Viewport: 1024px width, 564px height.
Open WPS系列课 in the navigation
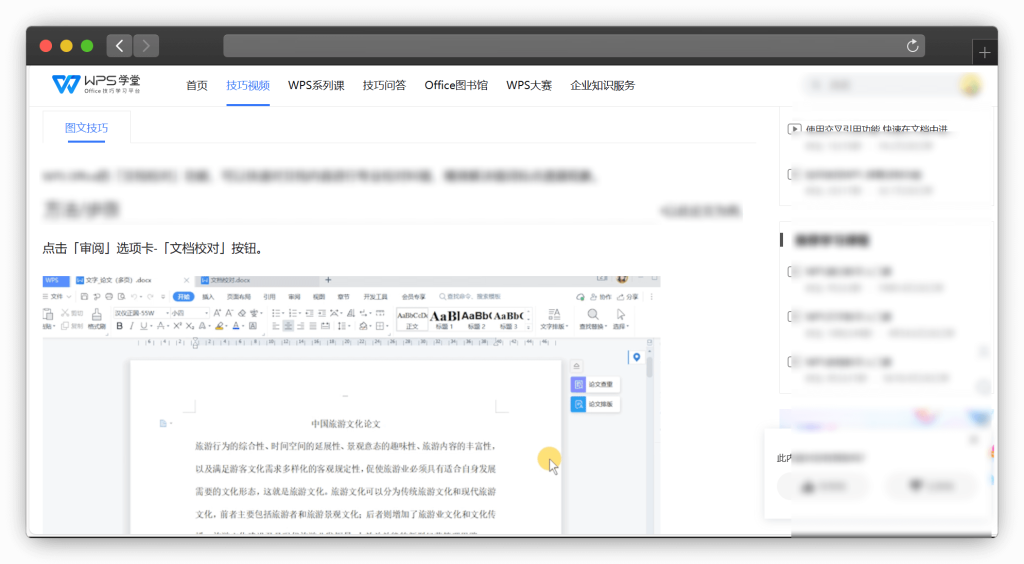pyautogui.click(x=316, y=86)
